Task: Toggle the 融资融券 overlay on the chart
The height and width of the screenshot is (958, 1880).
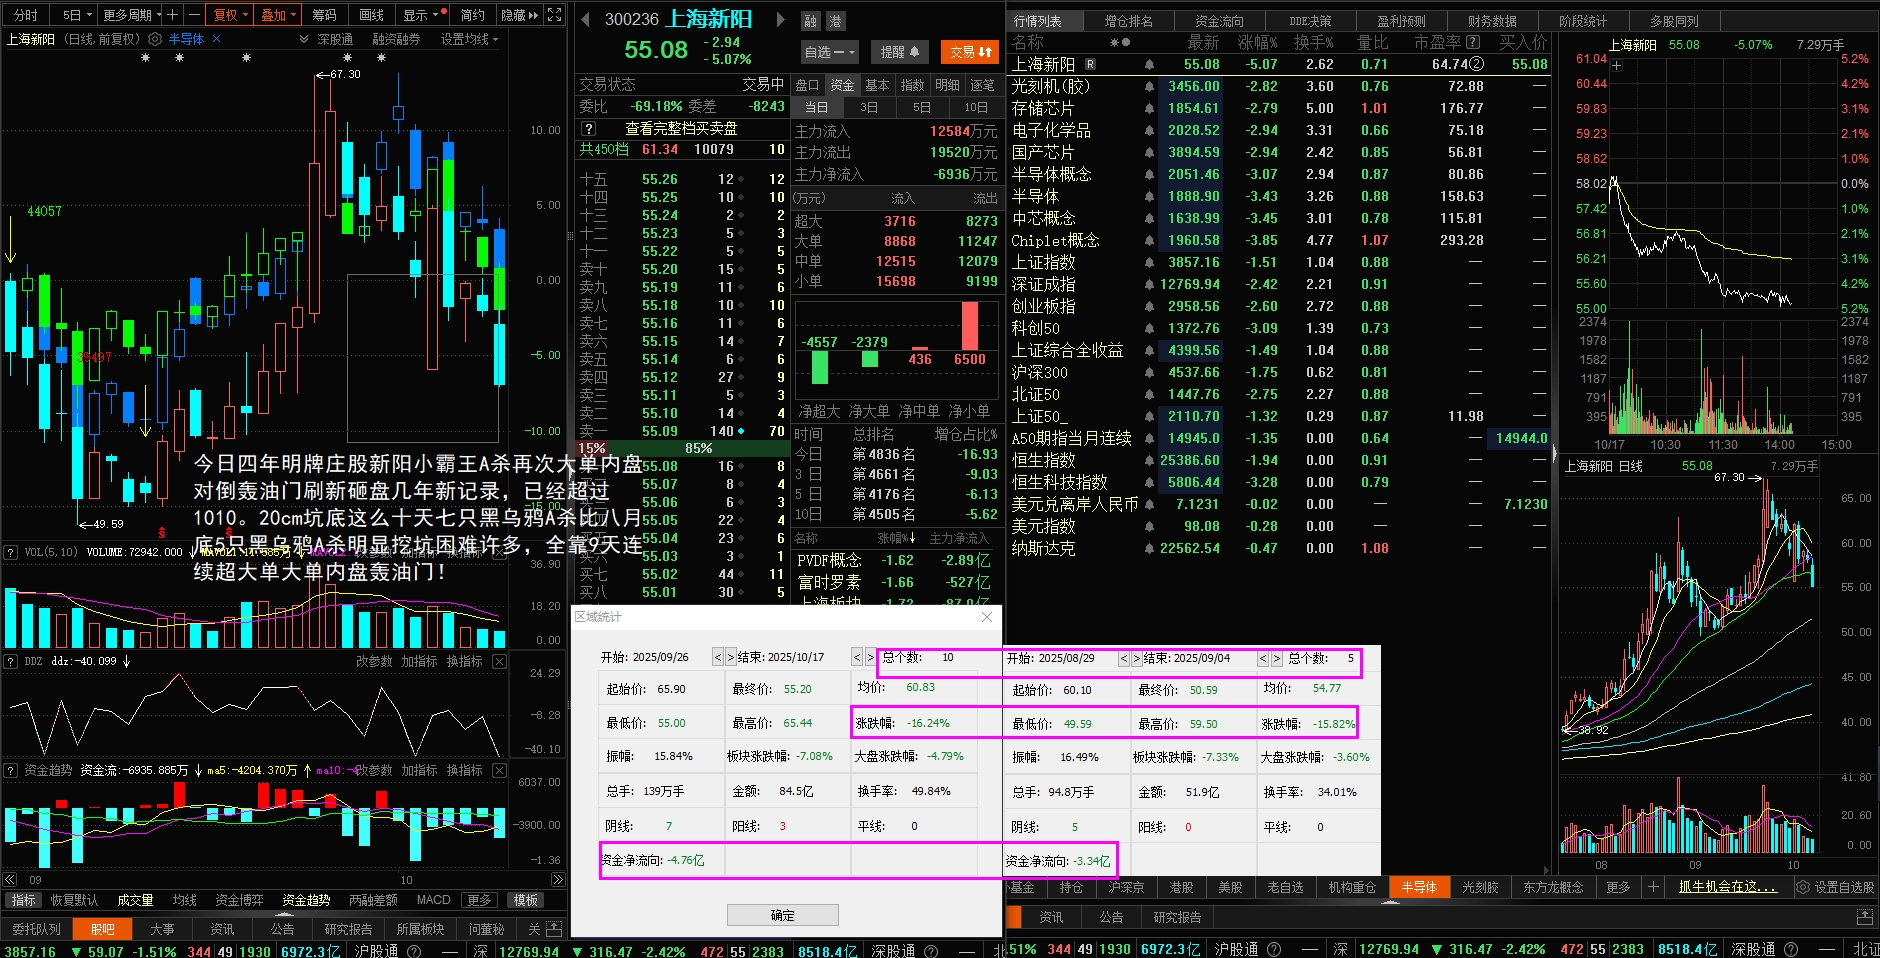Action: coord(396,39)
